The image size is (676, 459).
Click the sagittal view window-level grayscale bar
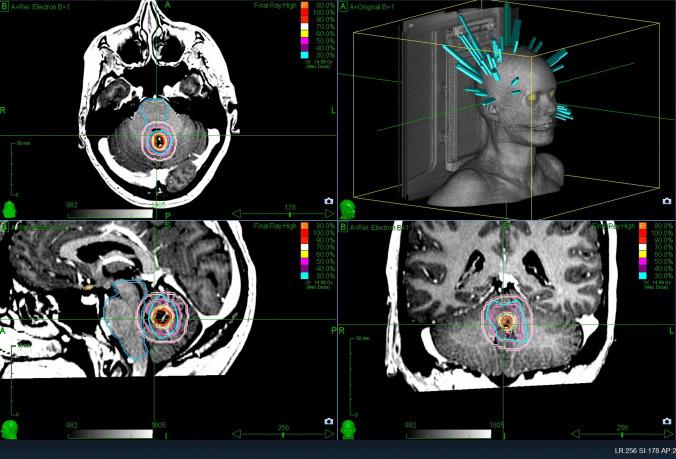(110, 434)
